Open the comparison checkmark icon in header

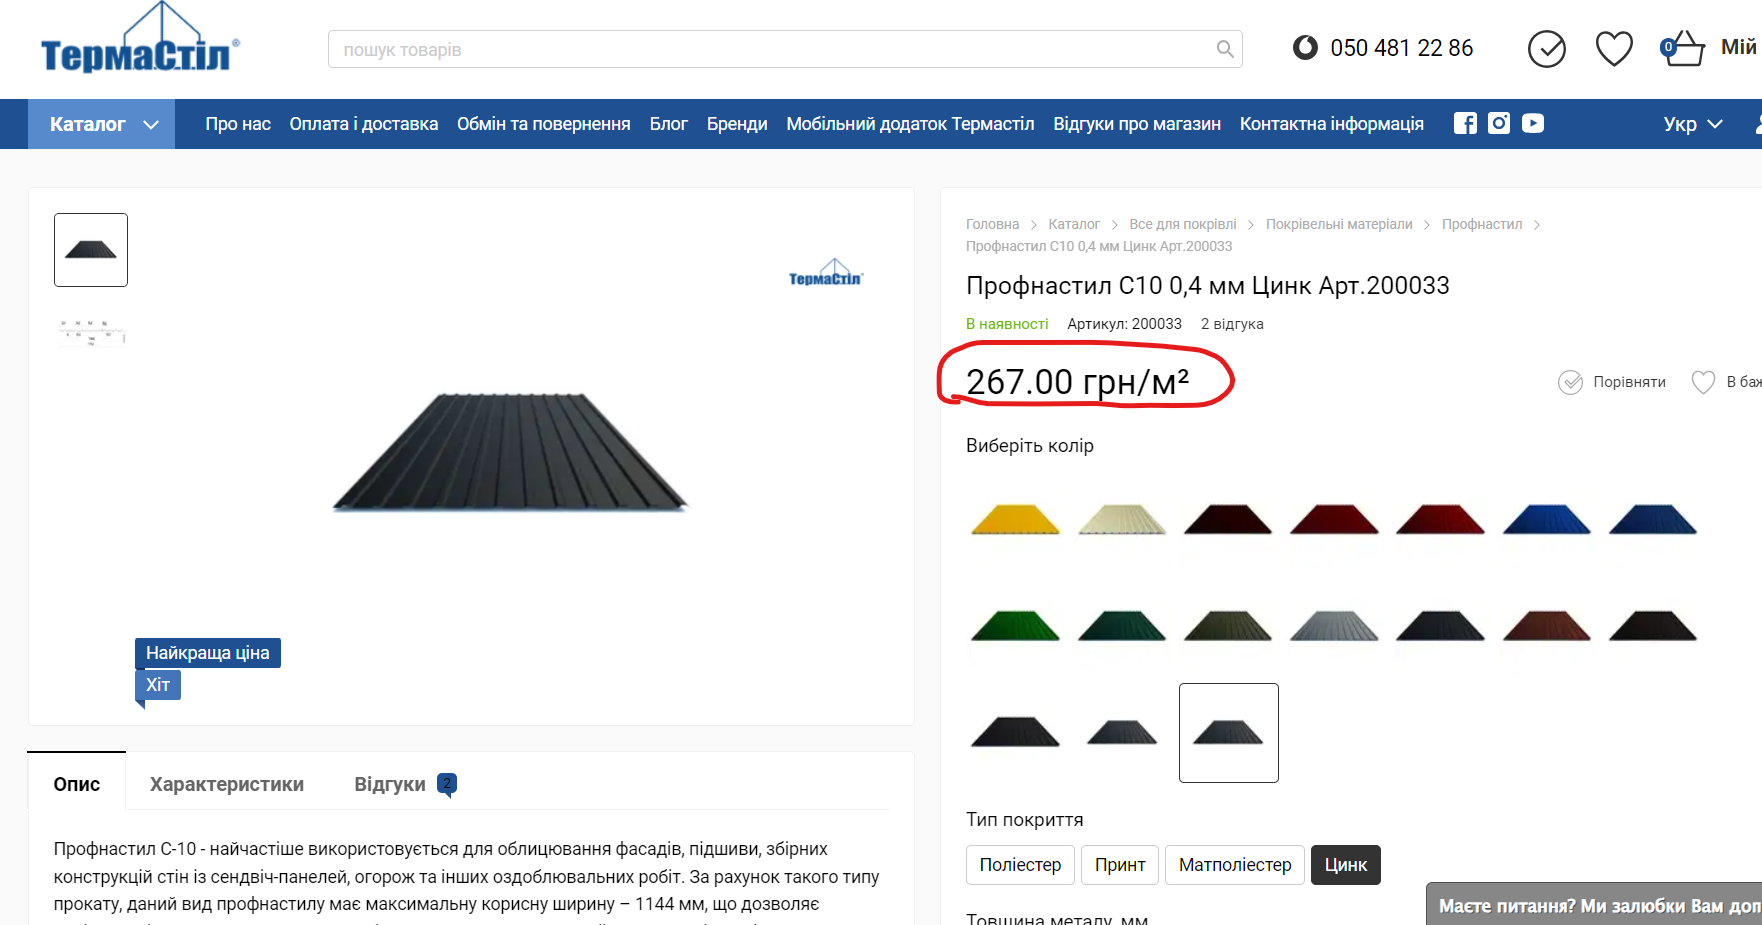point(1547,48)
